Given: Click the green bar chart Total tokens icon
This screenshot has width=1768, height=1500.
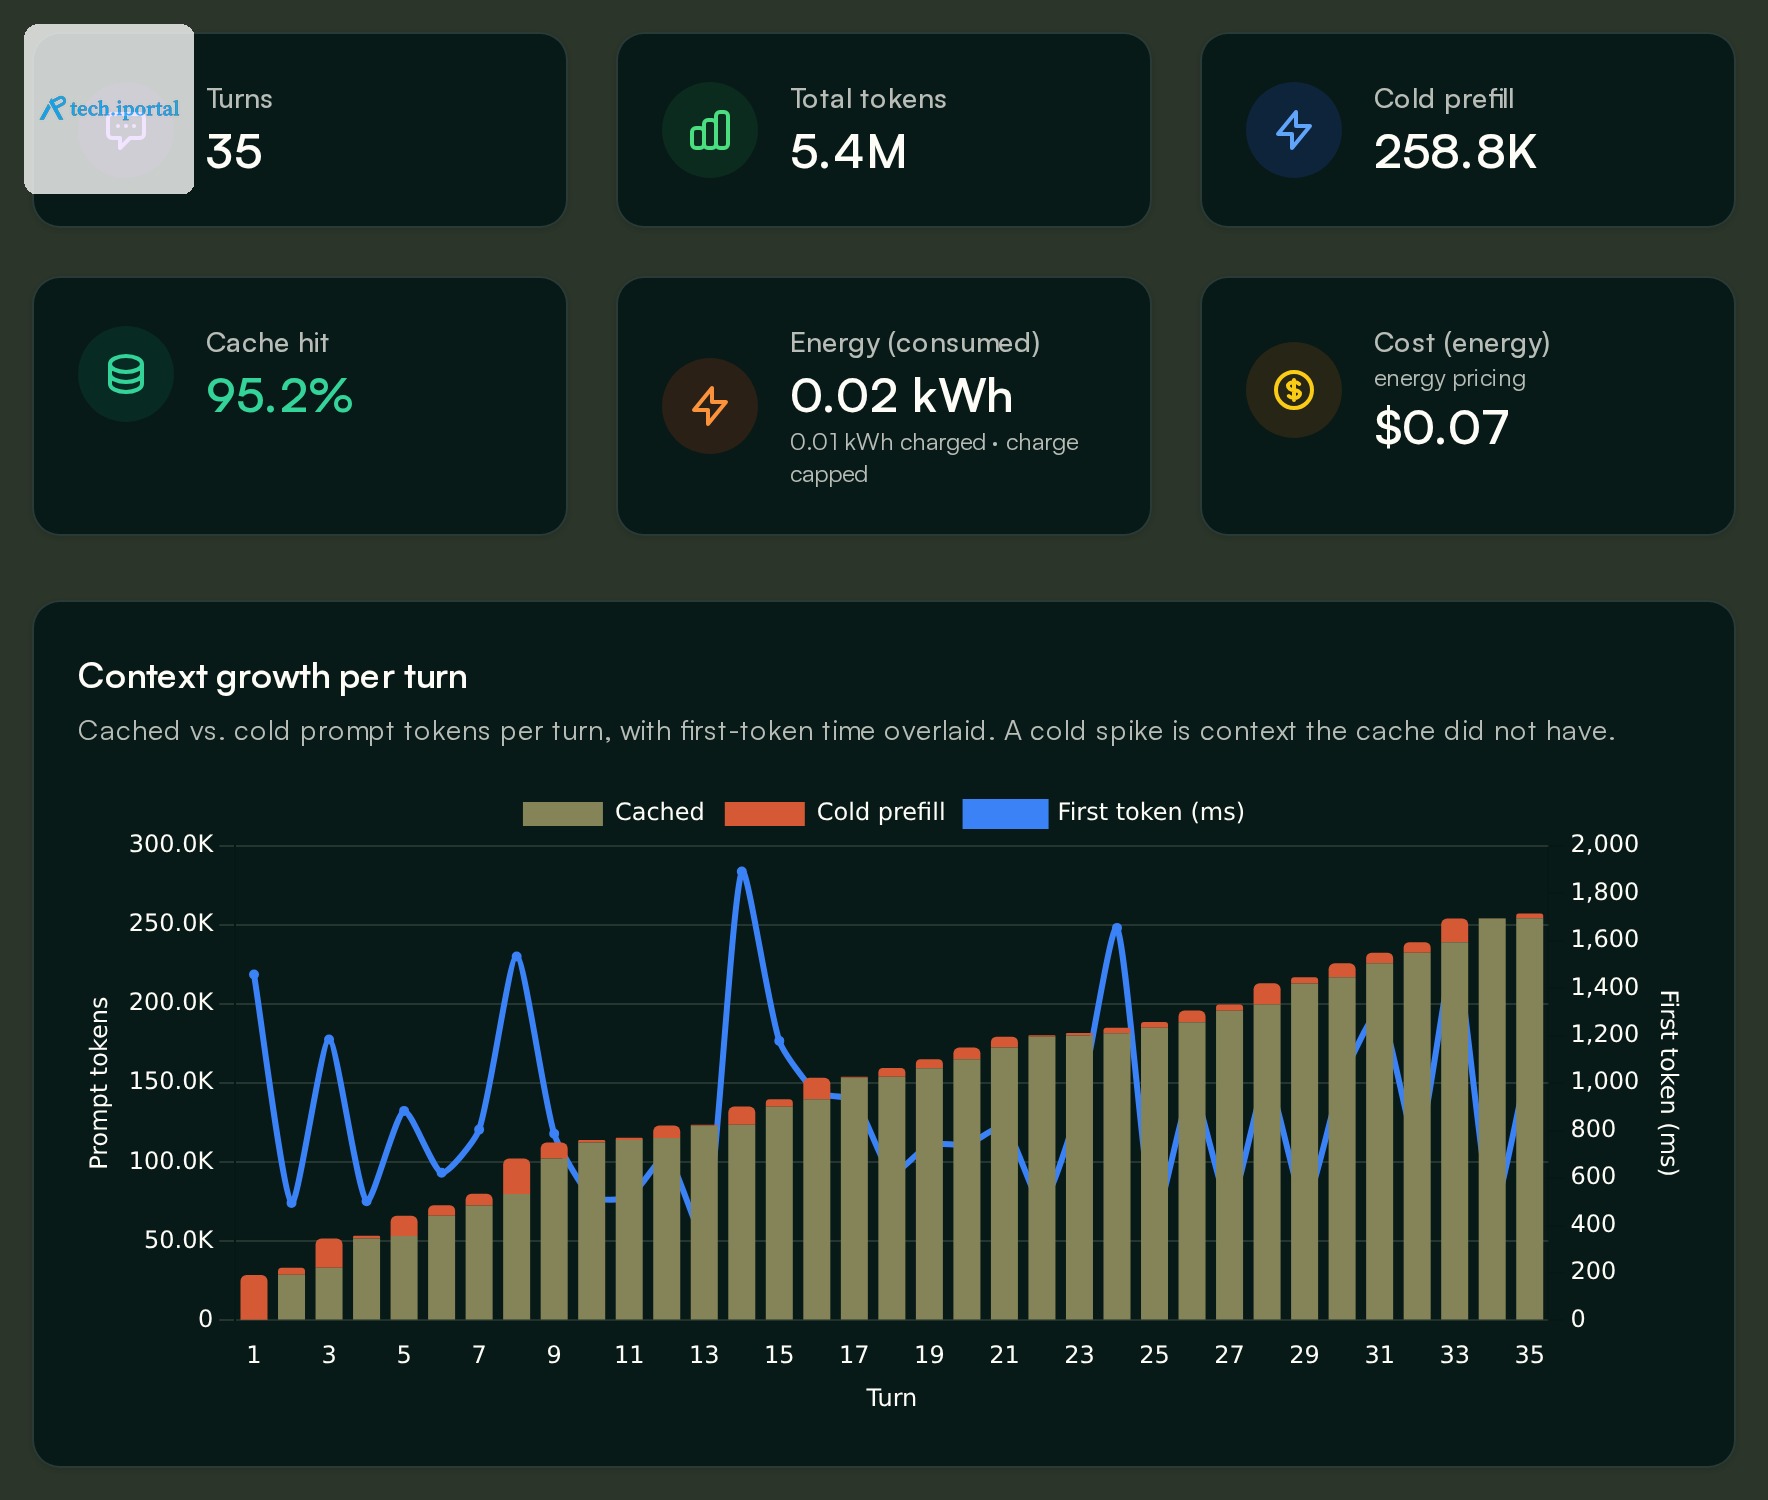Looking at the screenshot, I should [710, 130].
